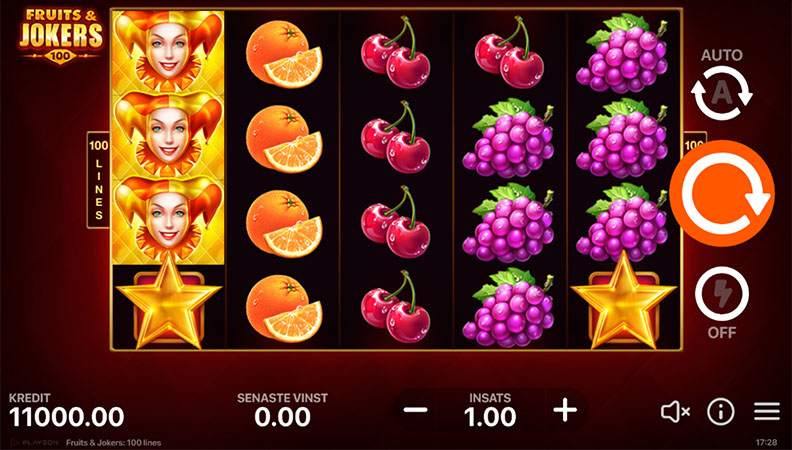The image size is (792, 450).
Task: Toggle turbo lightning mode OFF button
Action: point(722,294)
